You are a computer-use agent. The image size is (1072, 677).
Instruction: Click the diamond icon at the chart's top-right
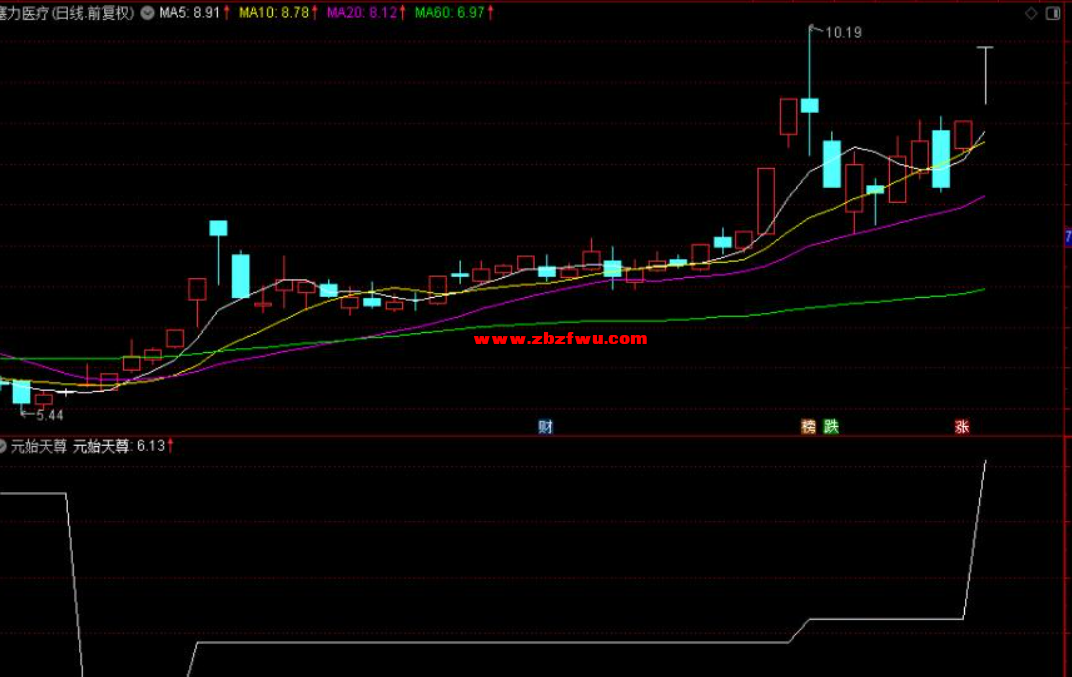(1031, 13)
